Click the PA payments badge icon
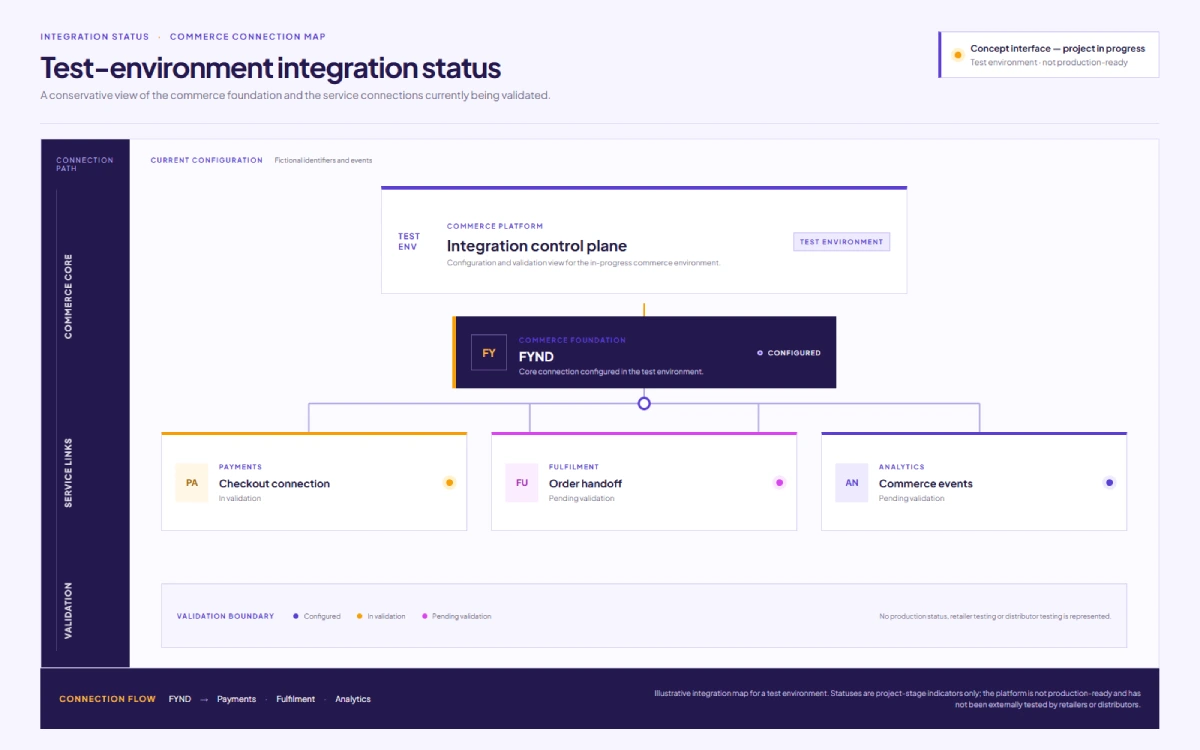The height and width of the screenshot is (750, 1200). 192,483
